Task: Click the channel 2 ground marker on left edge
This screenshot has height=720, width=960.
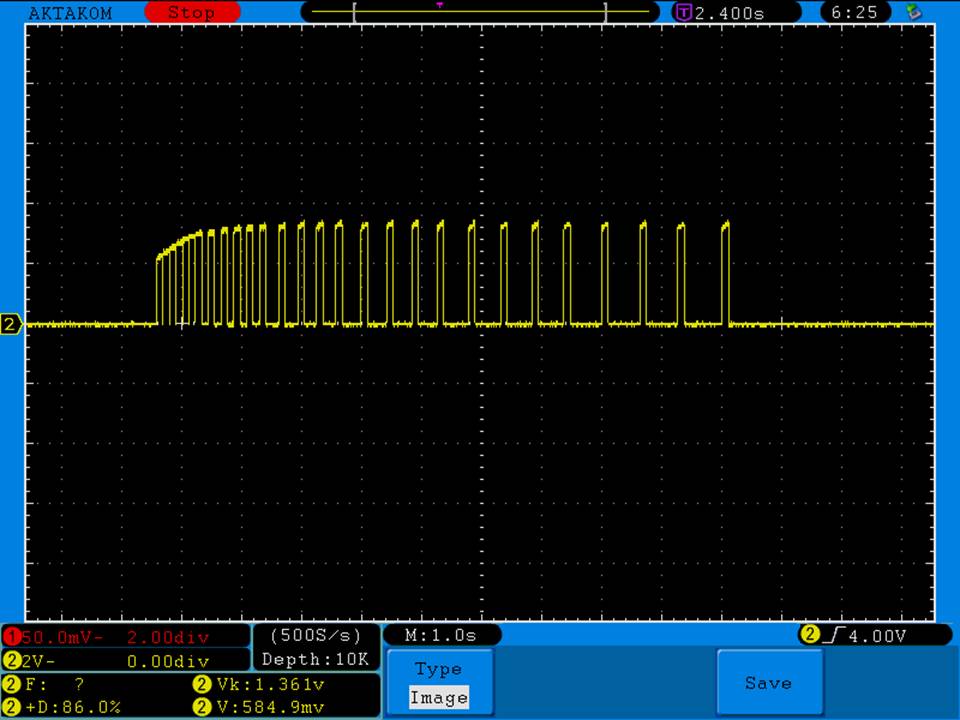Action: [12, 324]
